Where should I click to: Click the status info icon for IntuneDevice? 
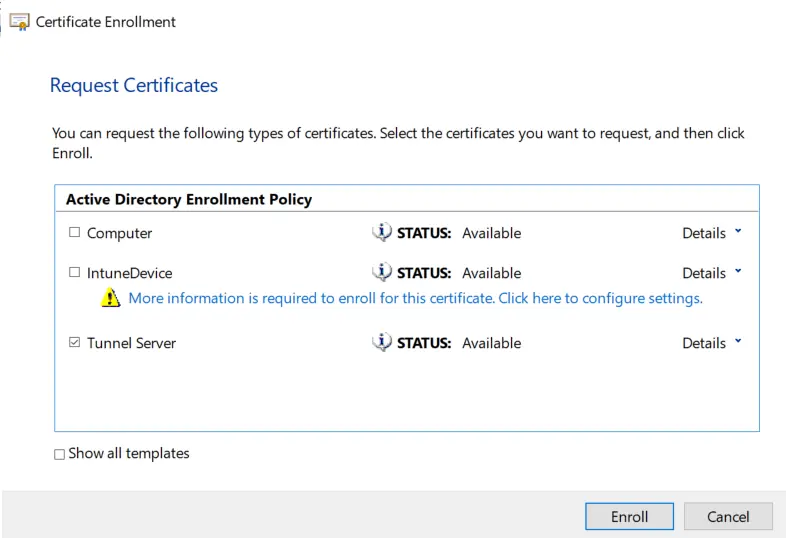pos(382,272)
